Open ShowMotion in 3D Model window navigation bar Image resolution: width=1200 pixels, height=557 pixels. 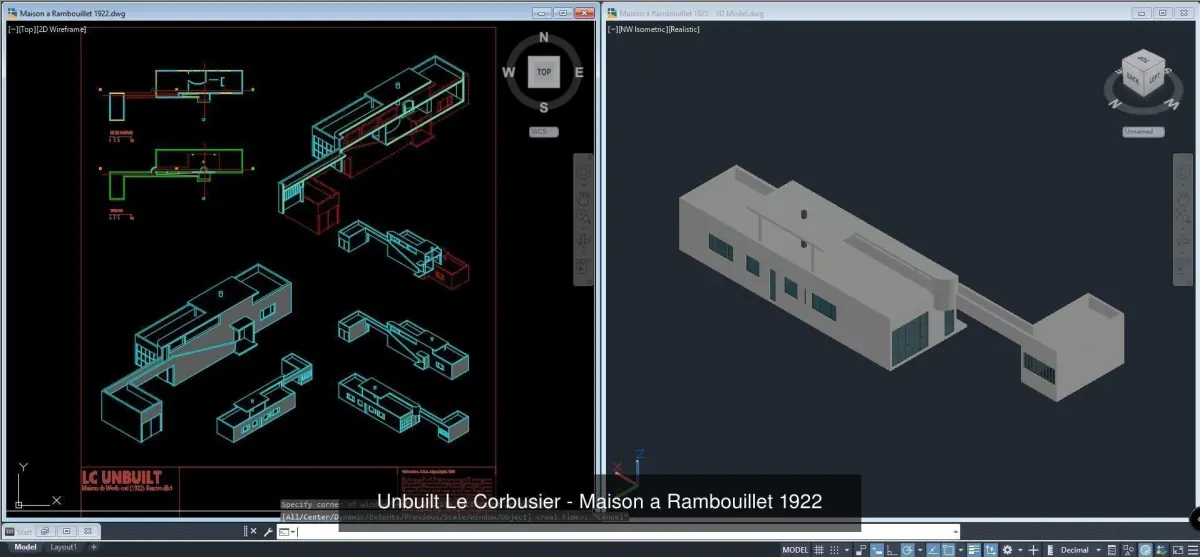(1183, 265)
